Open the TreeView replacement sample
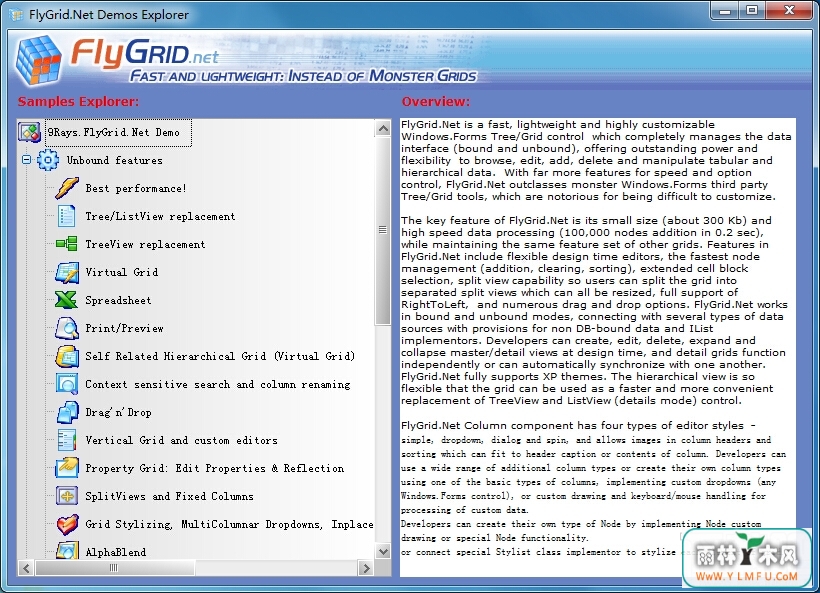820x593 pixels. click(x=145, y=244)
